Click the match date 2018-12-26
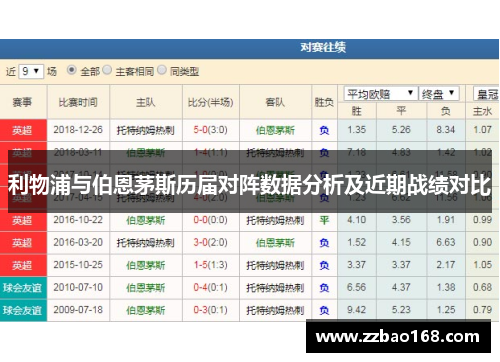The width and height of the screenshot is (500, 362). point(78,130)
